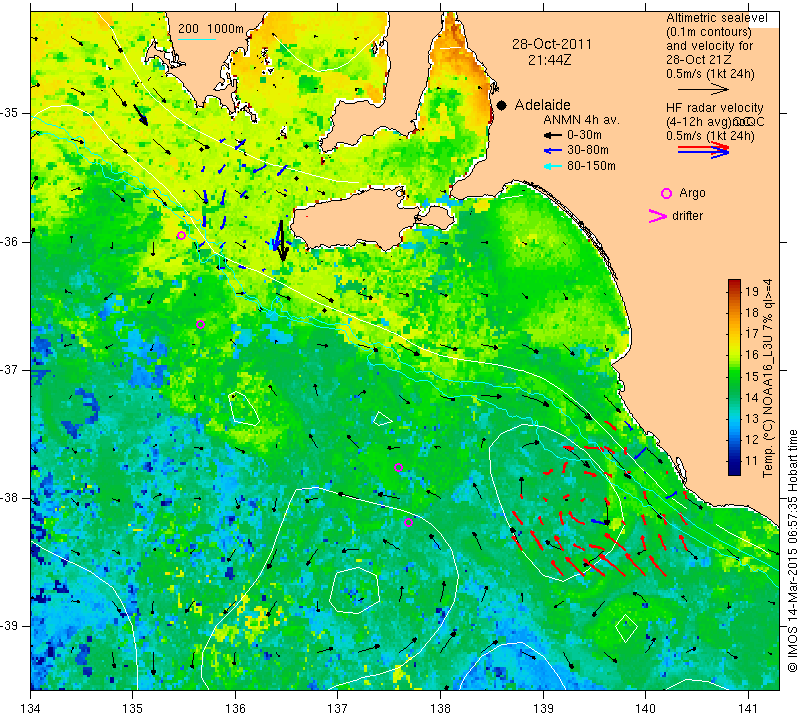Click the IMOS copyright timestamp text
800x720 pixels.
pyautogui.click(x=792, y=550)
